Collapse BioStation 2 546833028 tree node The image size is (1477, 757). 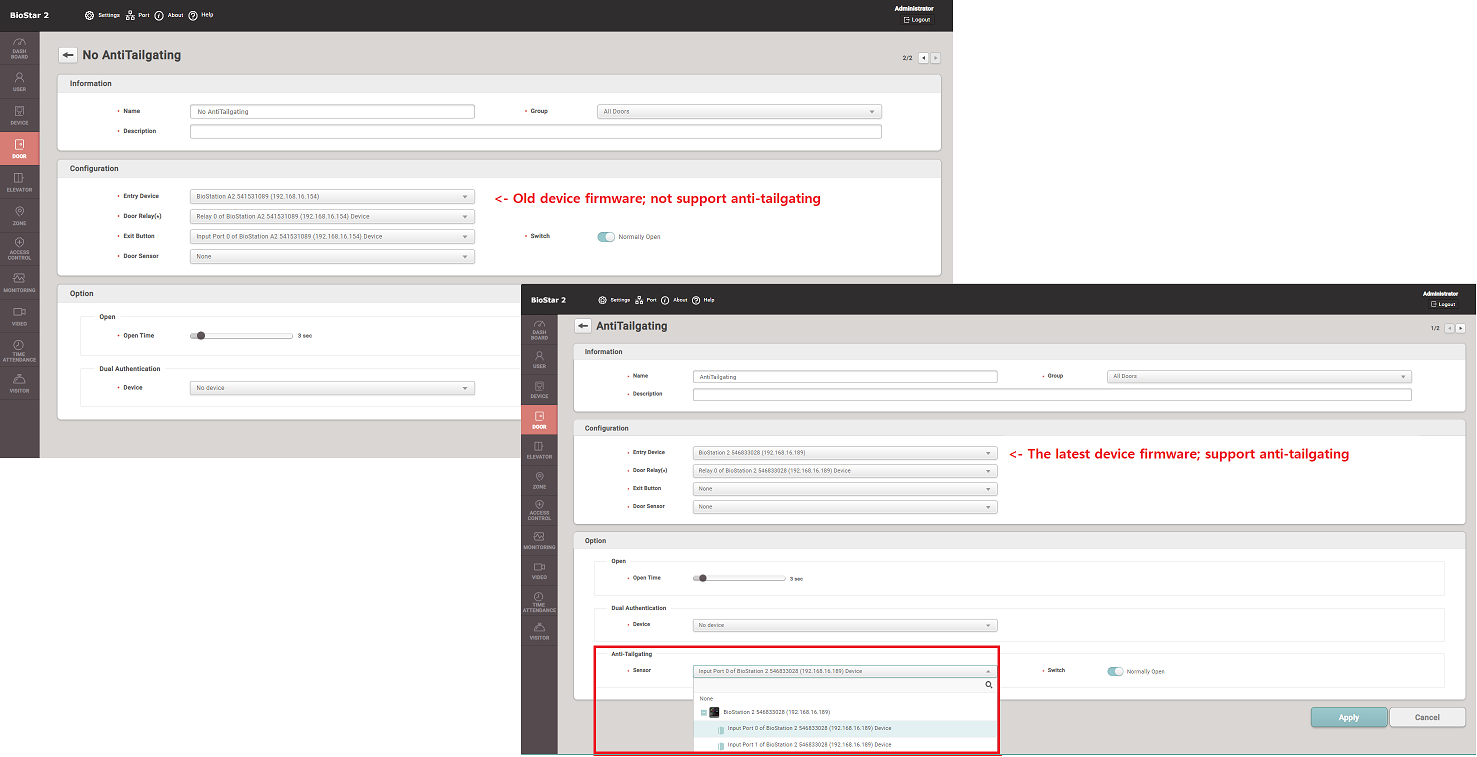[704, 712]
